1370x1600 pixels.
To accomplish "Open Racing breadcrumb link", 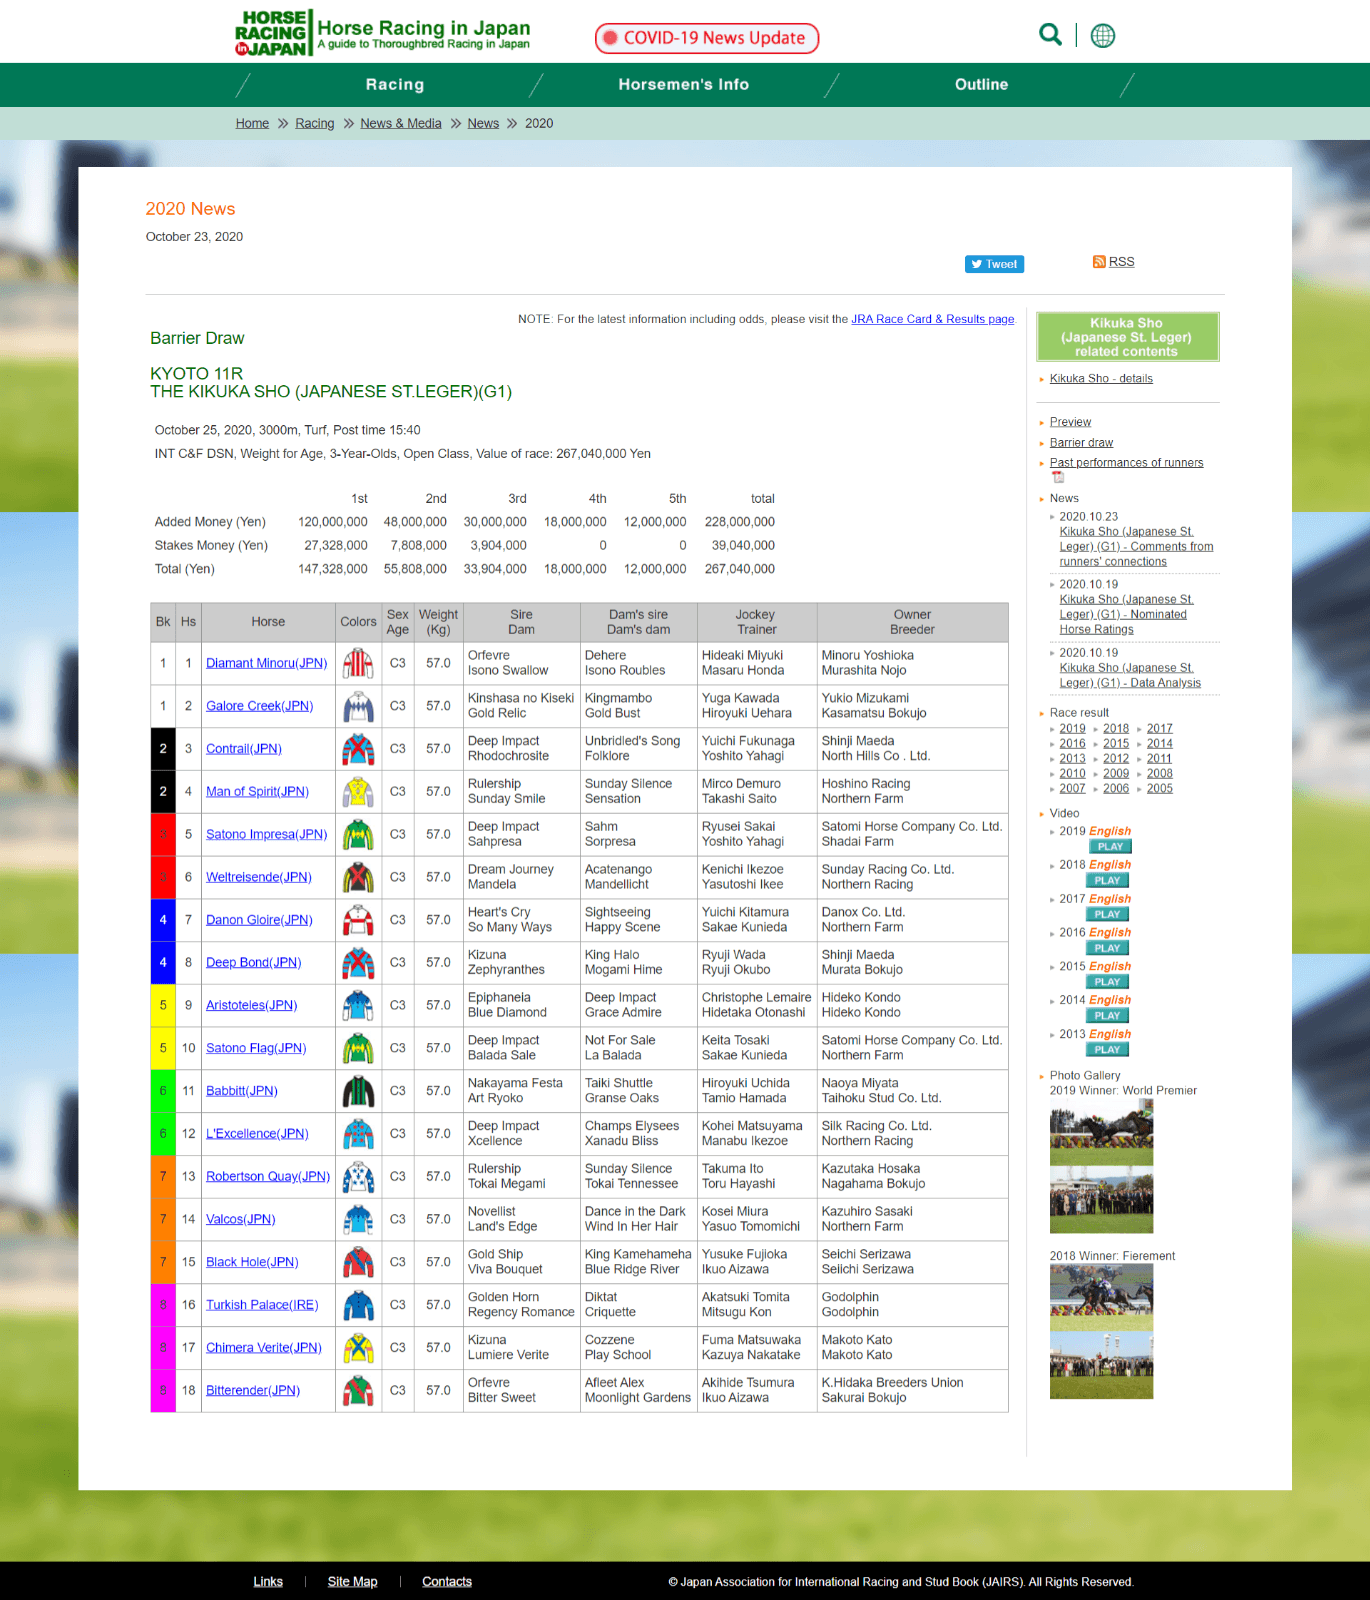I will click(x=315, y=123).
